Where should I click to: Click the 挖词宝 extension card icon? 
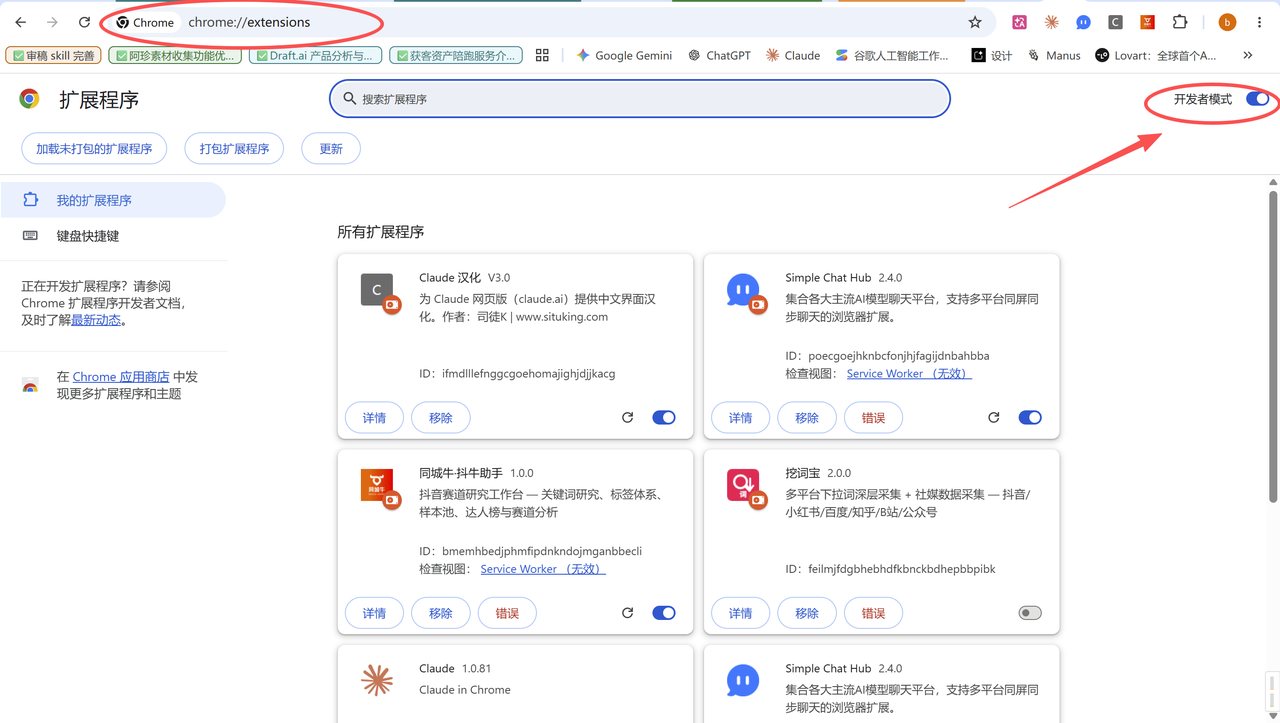coord(744,487)
